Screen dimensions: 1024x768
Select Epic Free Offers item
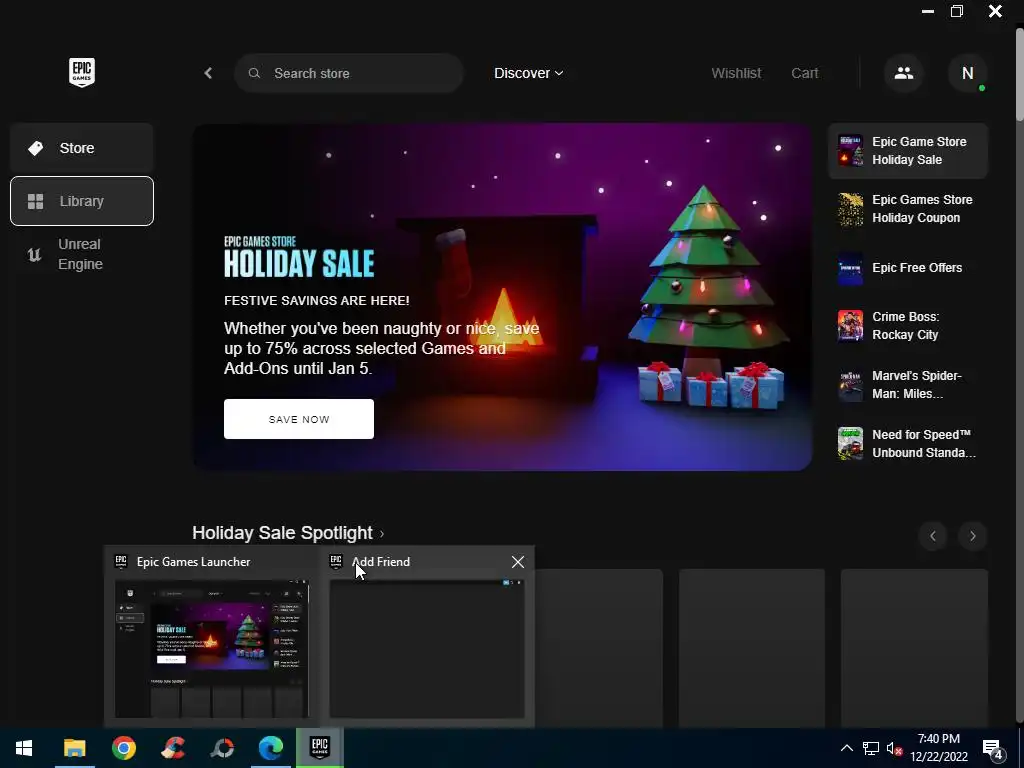tap(908, 268)
